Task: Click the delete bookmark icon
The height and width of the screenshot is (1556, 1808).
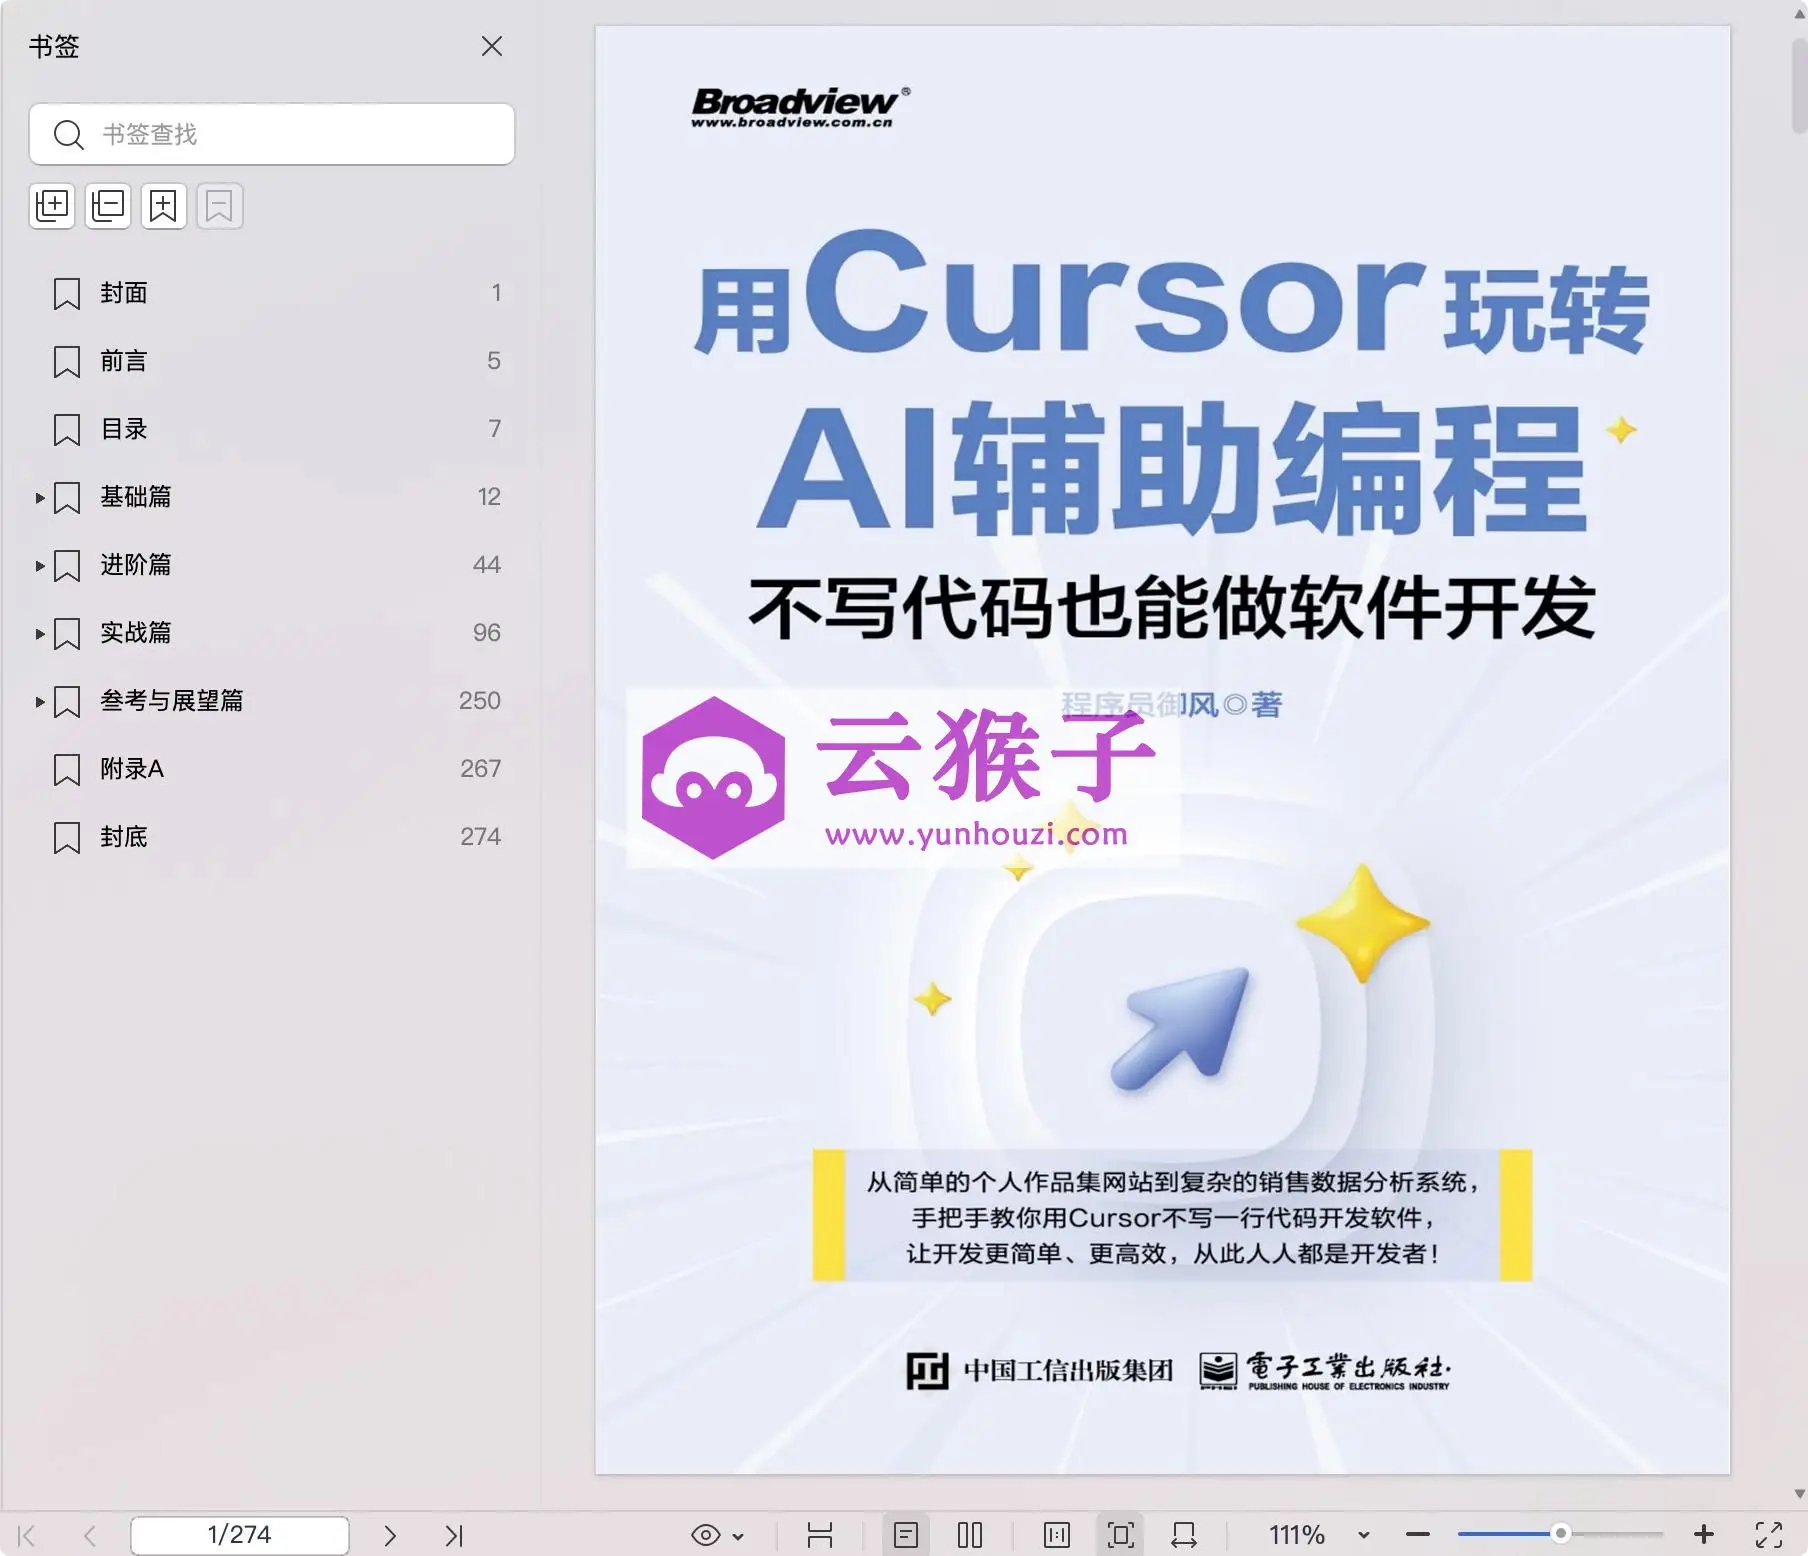Action: coord(220,206)
